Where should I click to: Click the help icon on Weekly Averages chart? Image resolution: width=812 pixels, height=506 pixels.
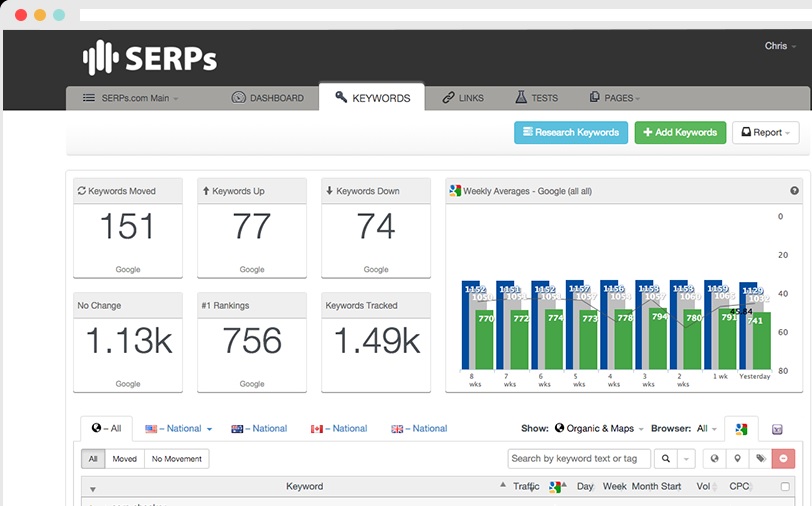tap(794, 191)
